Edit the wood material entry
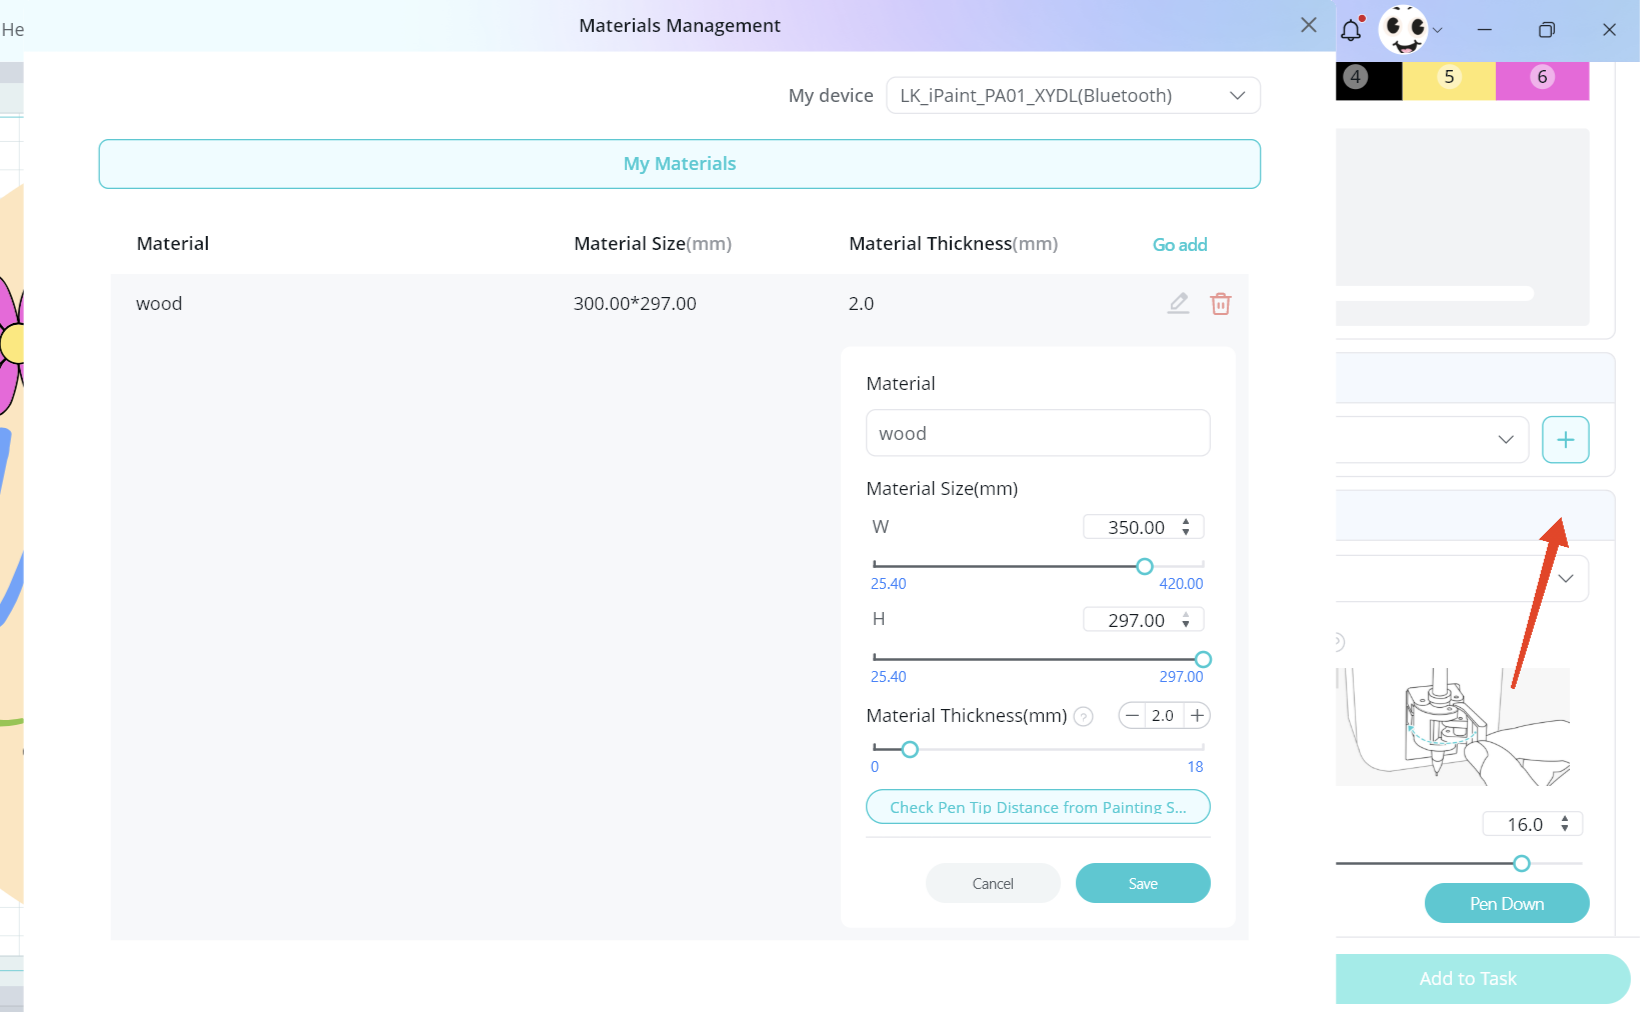Screen dimensions: 1640x1012 pyautogui.click(x=1179, y=303)
